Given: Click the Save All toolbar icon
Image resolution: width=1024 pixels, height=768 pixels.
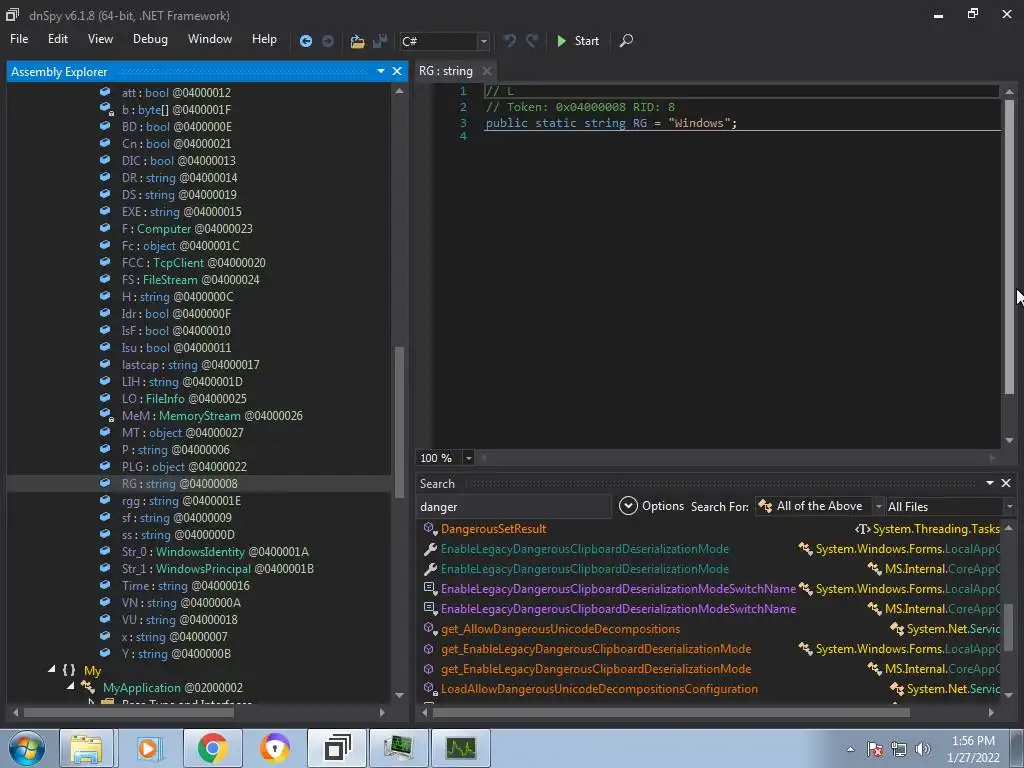Looking at the screenshot, I should (x=380, y=41).
